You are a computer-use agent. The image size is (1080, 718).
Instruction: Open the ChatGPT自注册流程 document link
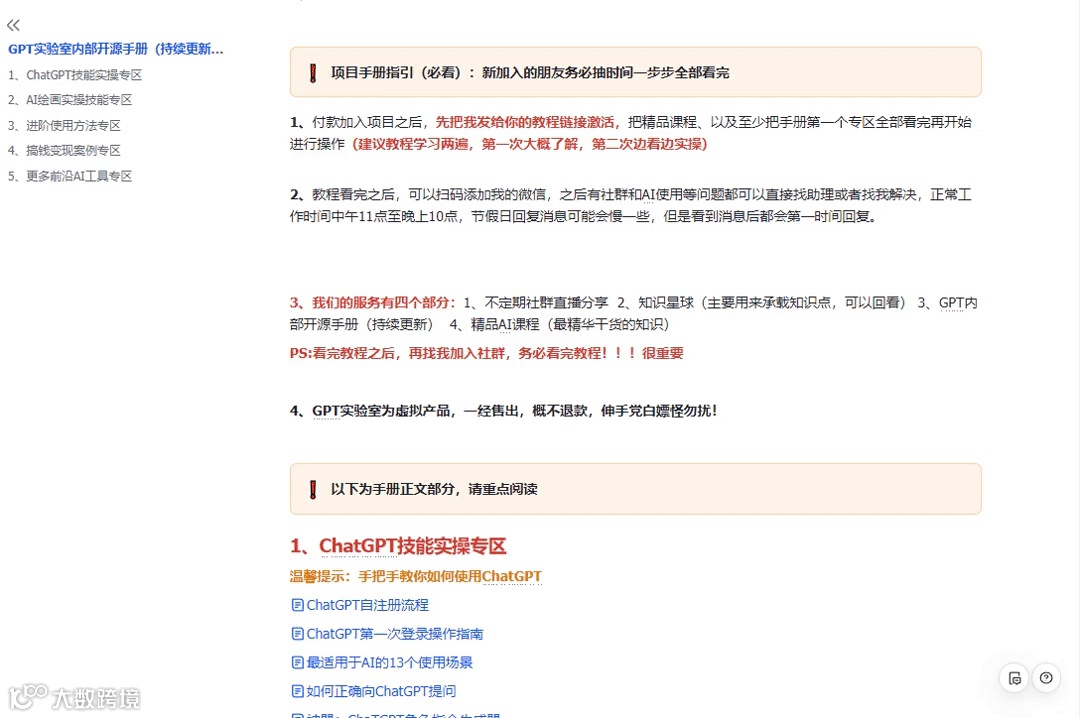(x=367, y=604)
